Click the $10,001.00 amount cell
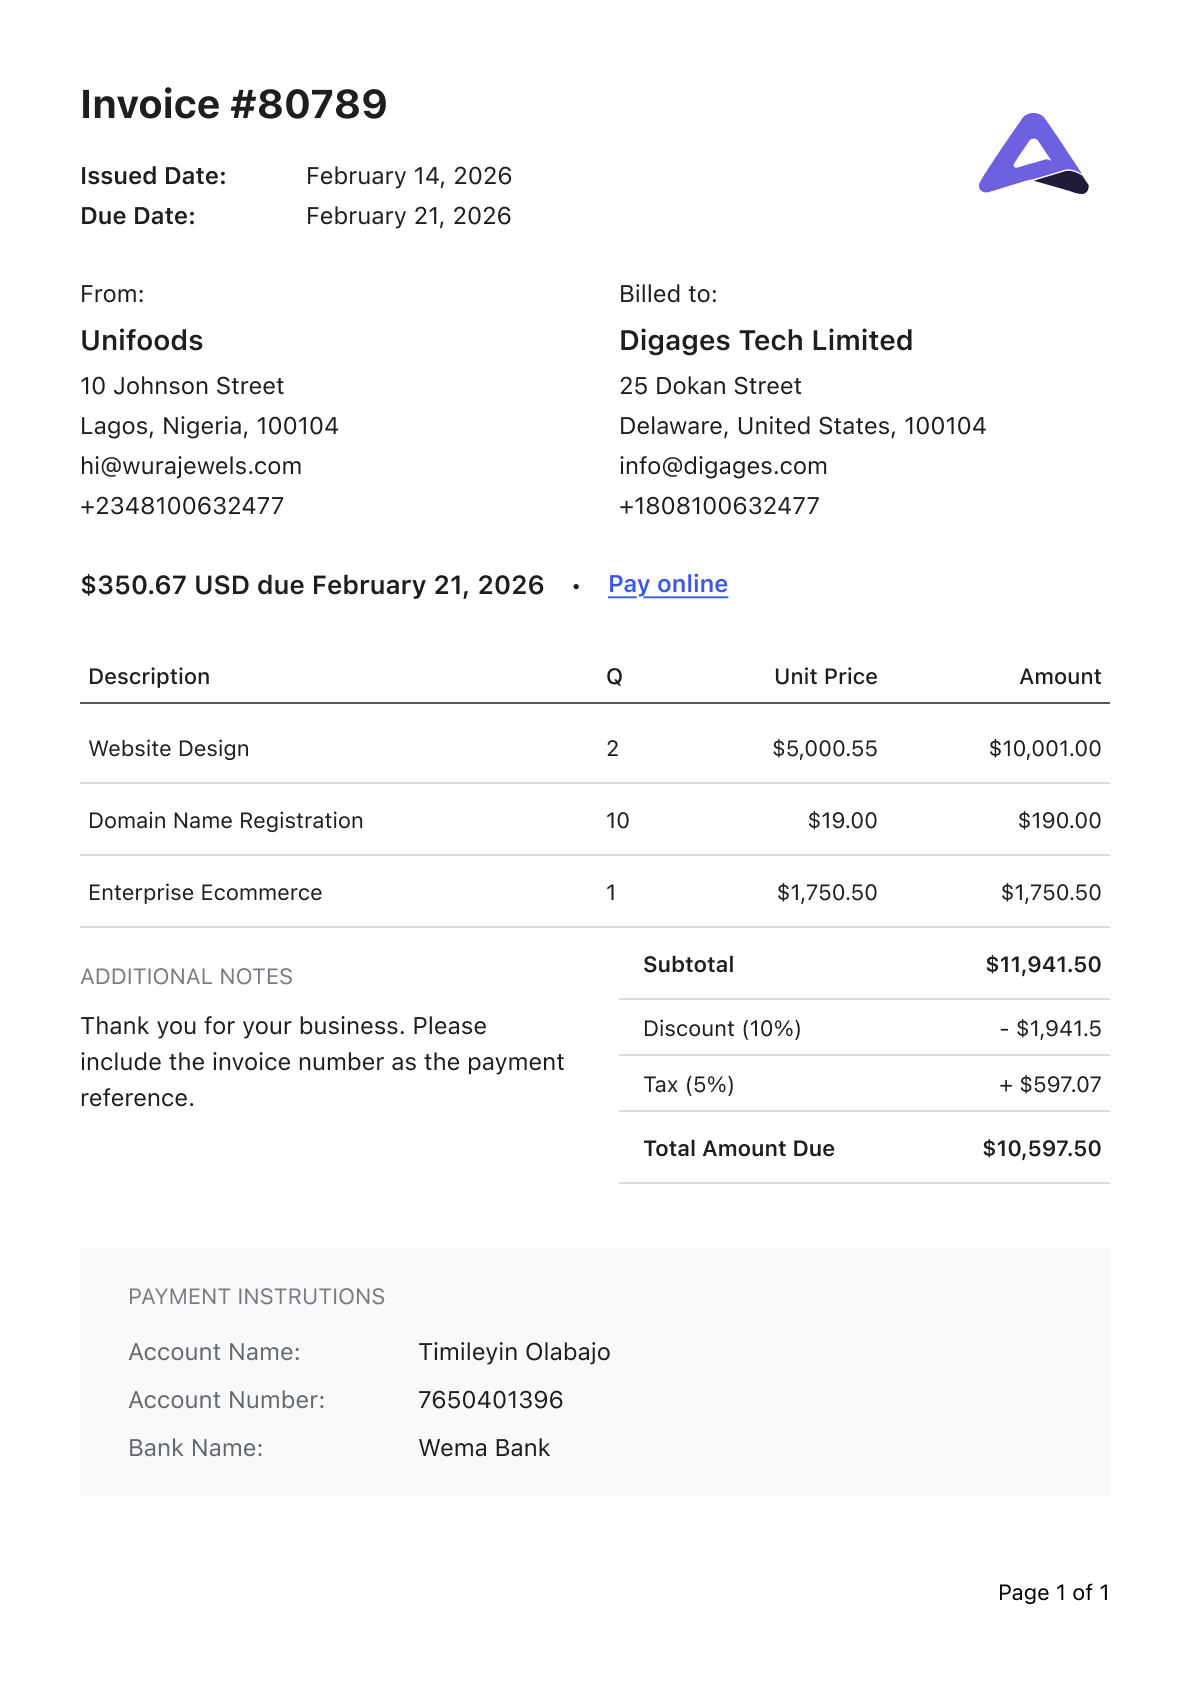Image resolution: width=1190 pixels, height=1684 pixels. [x=1045, y=749]
